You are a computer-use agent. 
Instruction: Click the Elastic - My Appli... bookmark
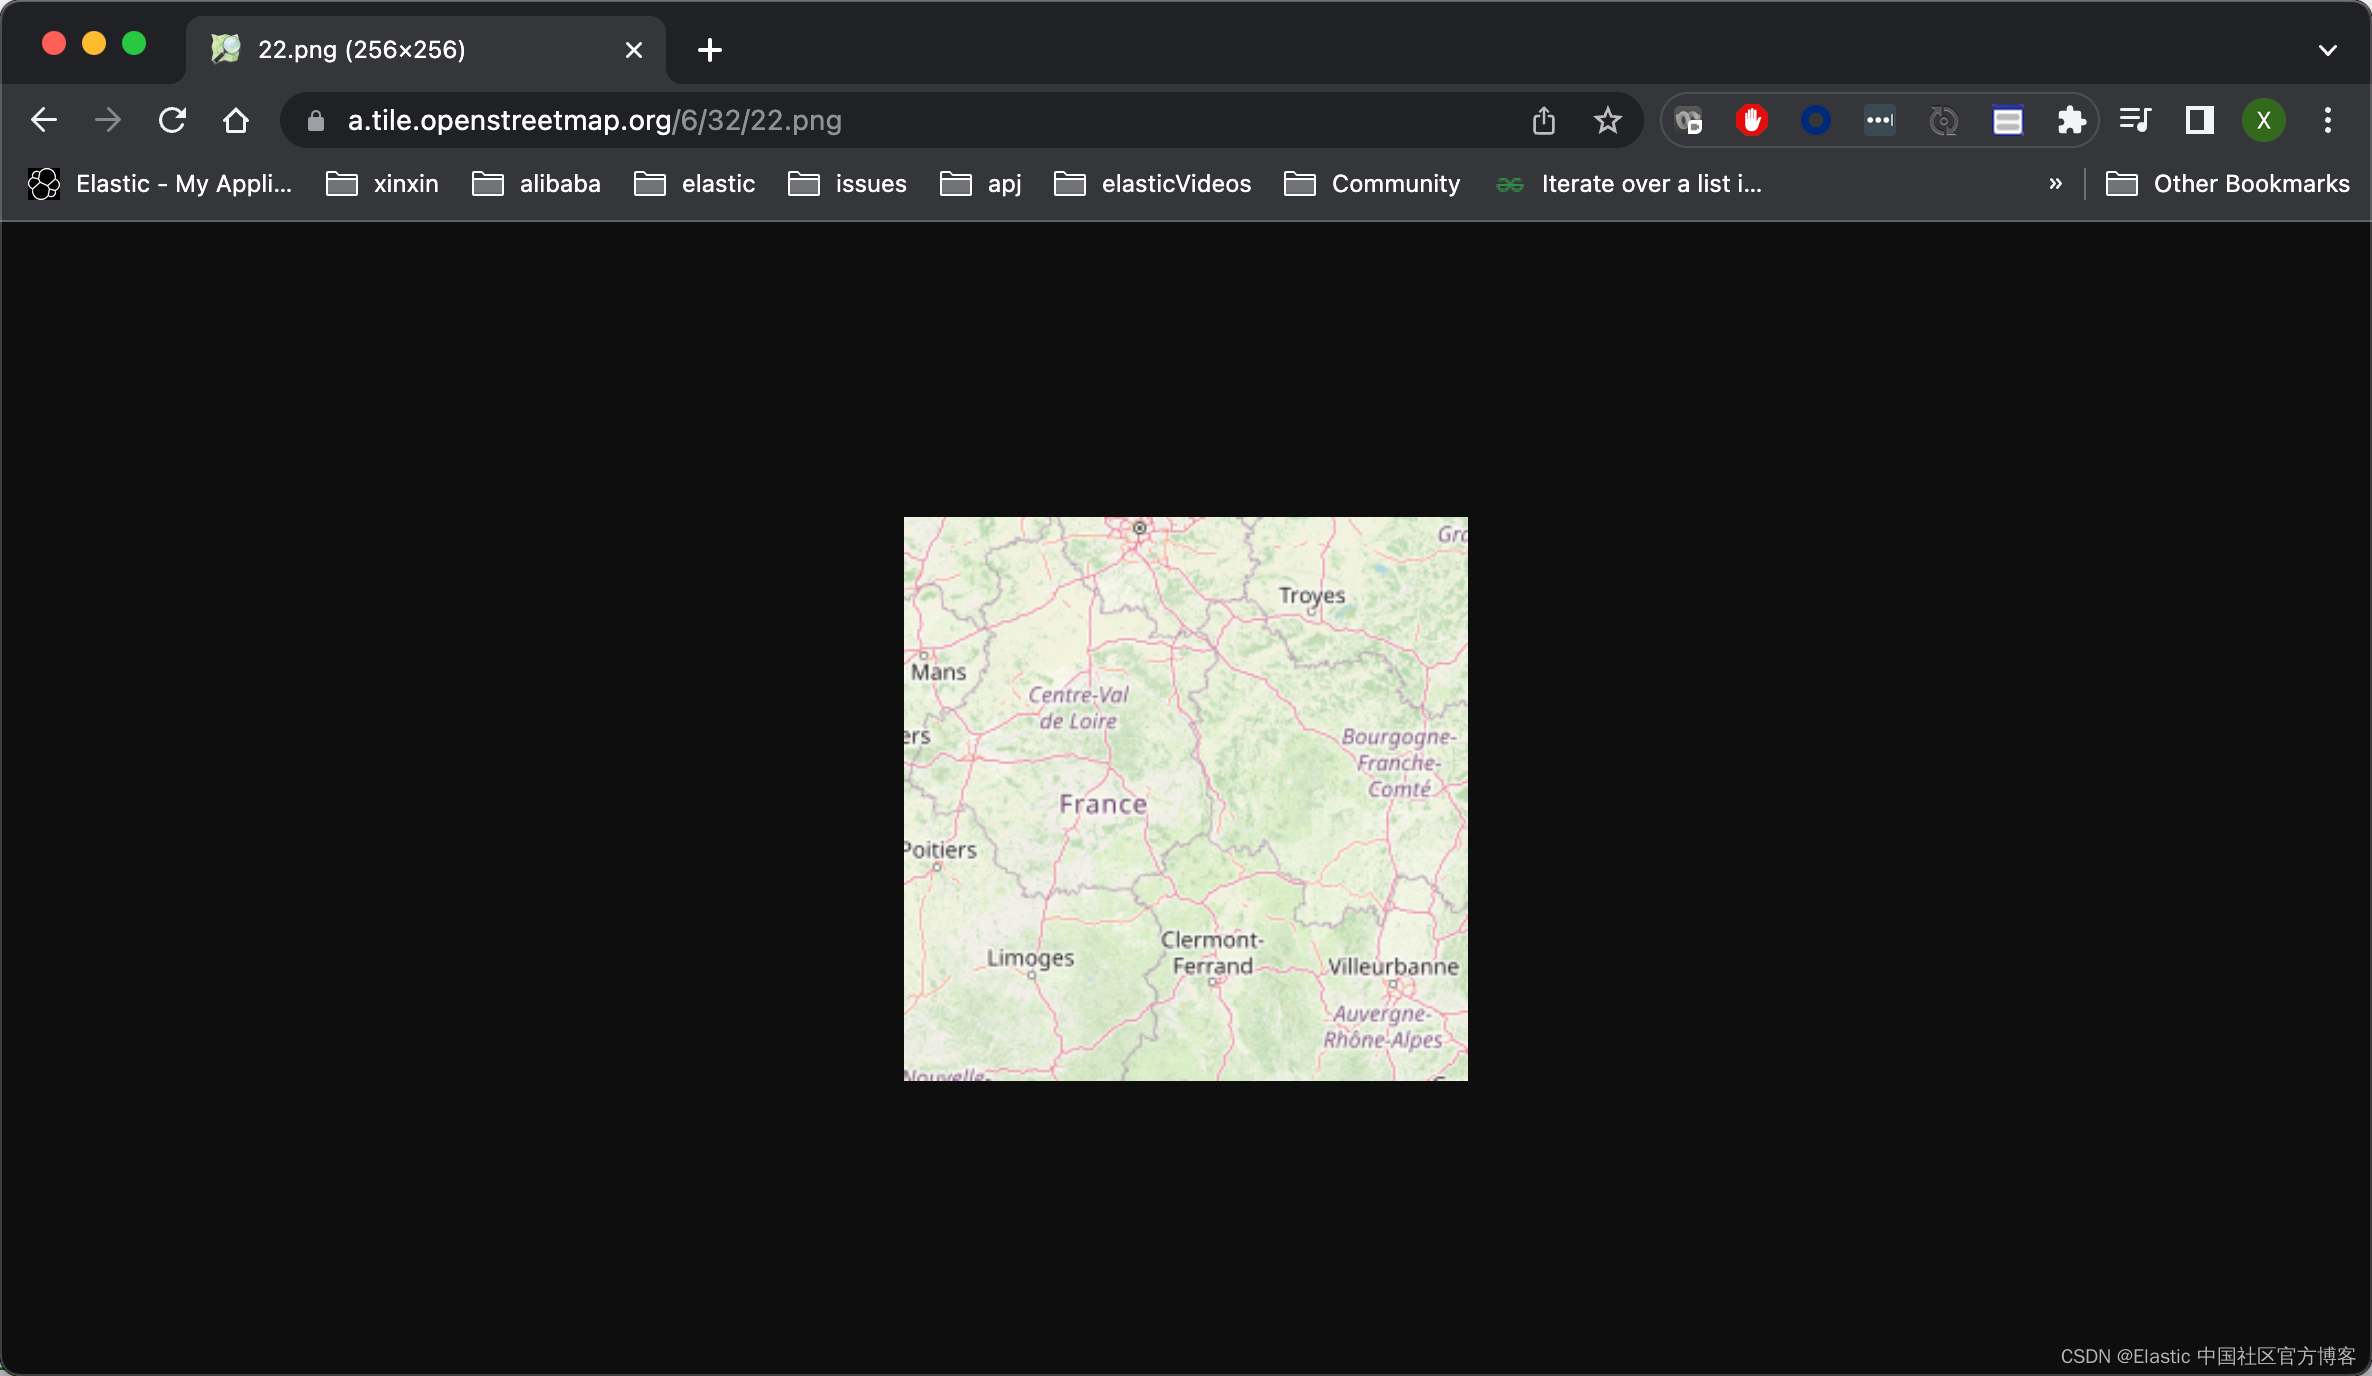[160, 184]
